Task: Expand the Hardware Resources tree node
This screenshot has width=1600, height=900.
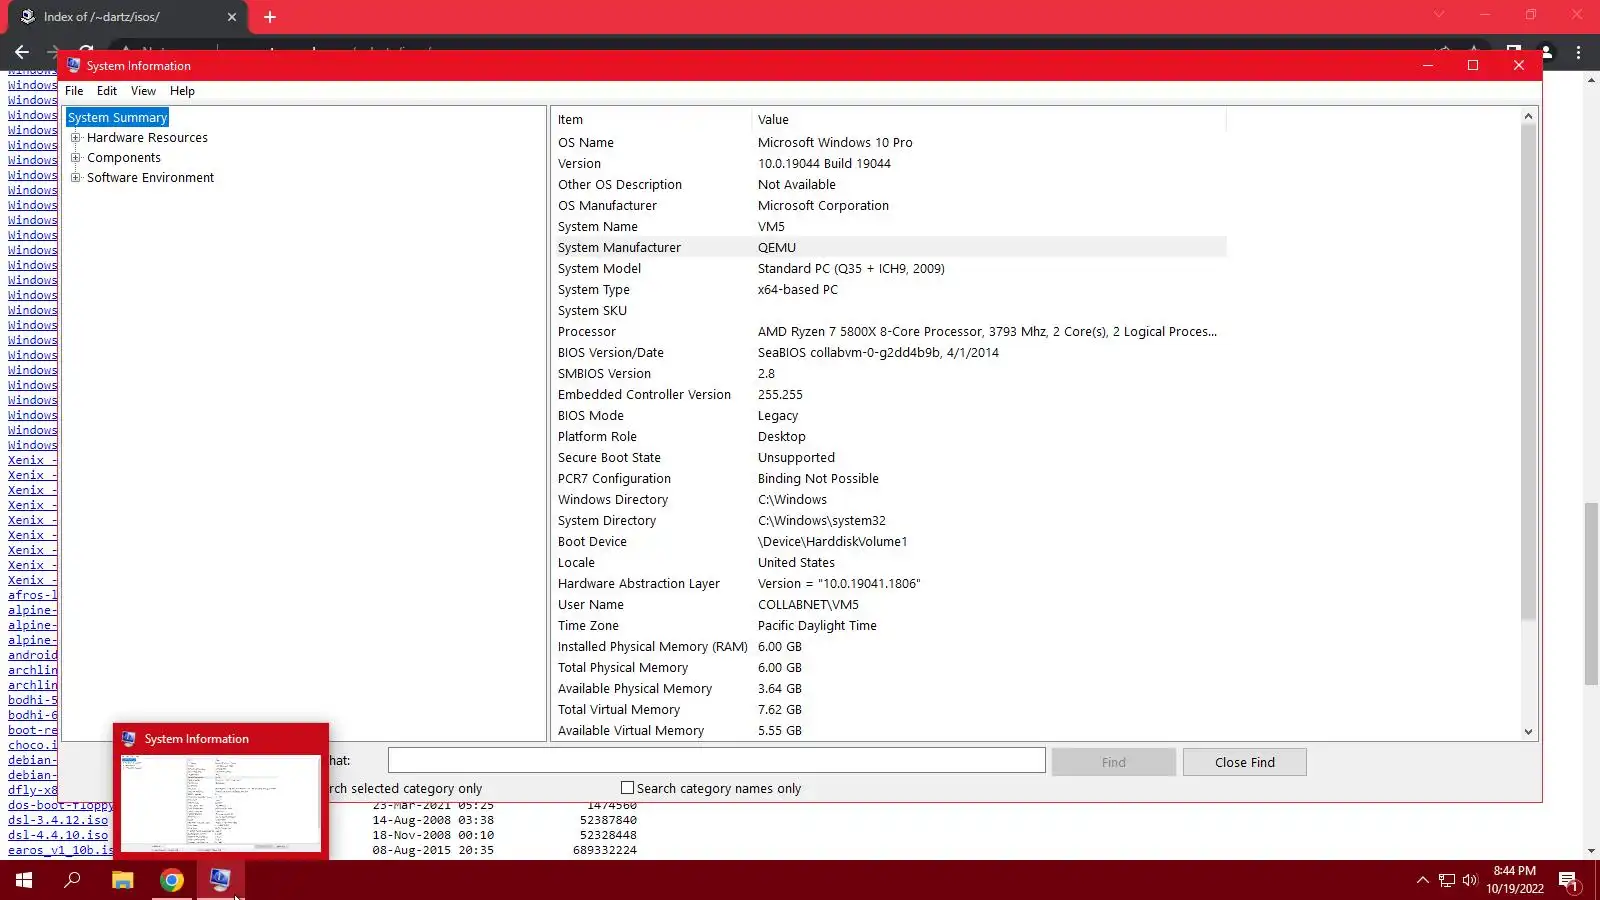Action: pos(75,138)
